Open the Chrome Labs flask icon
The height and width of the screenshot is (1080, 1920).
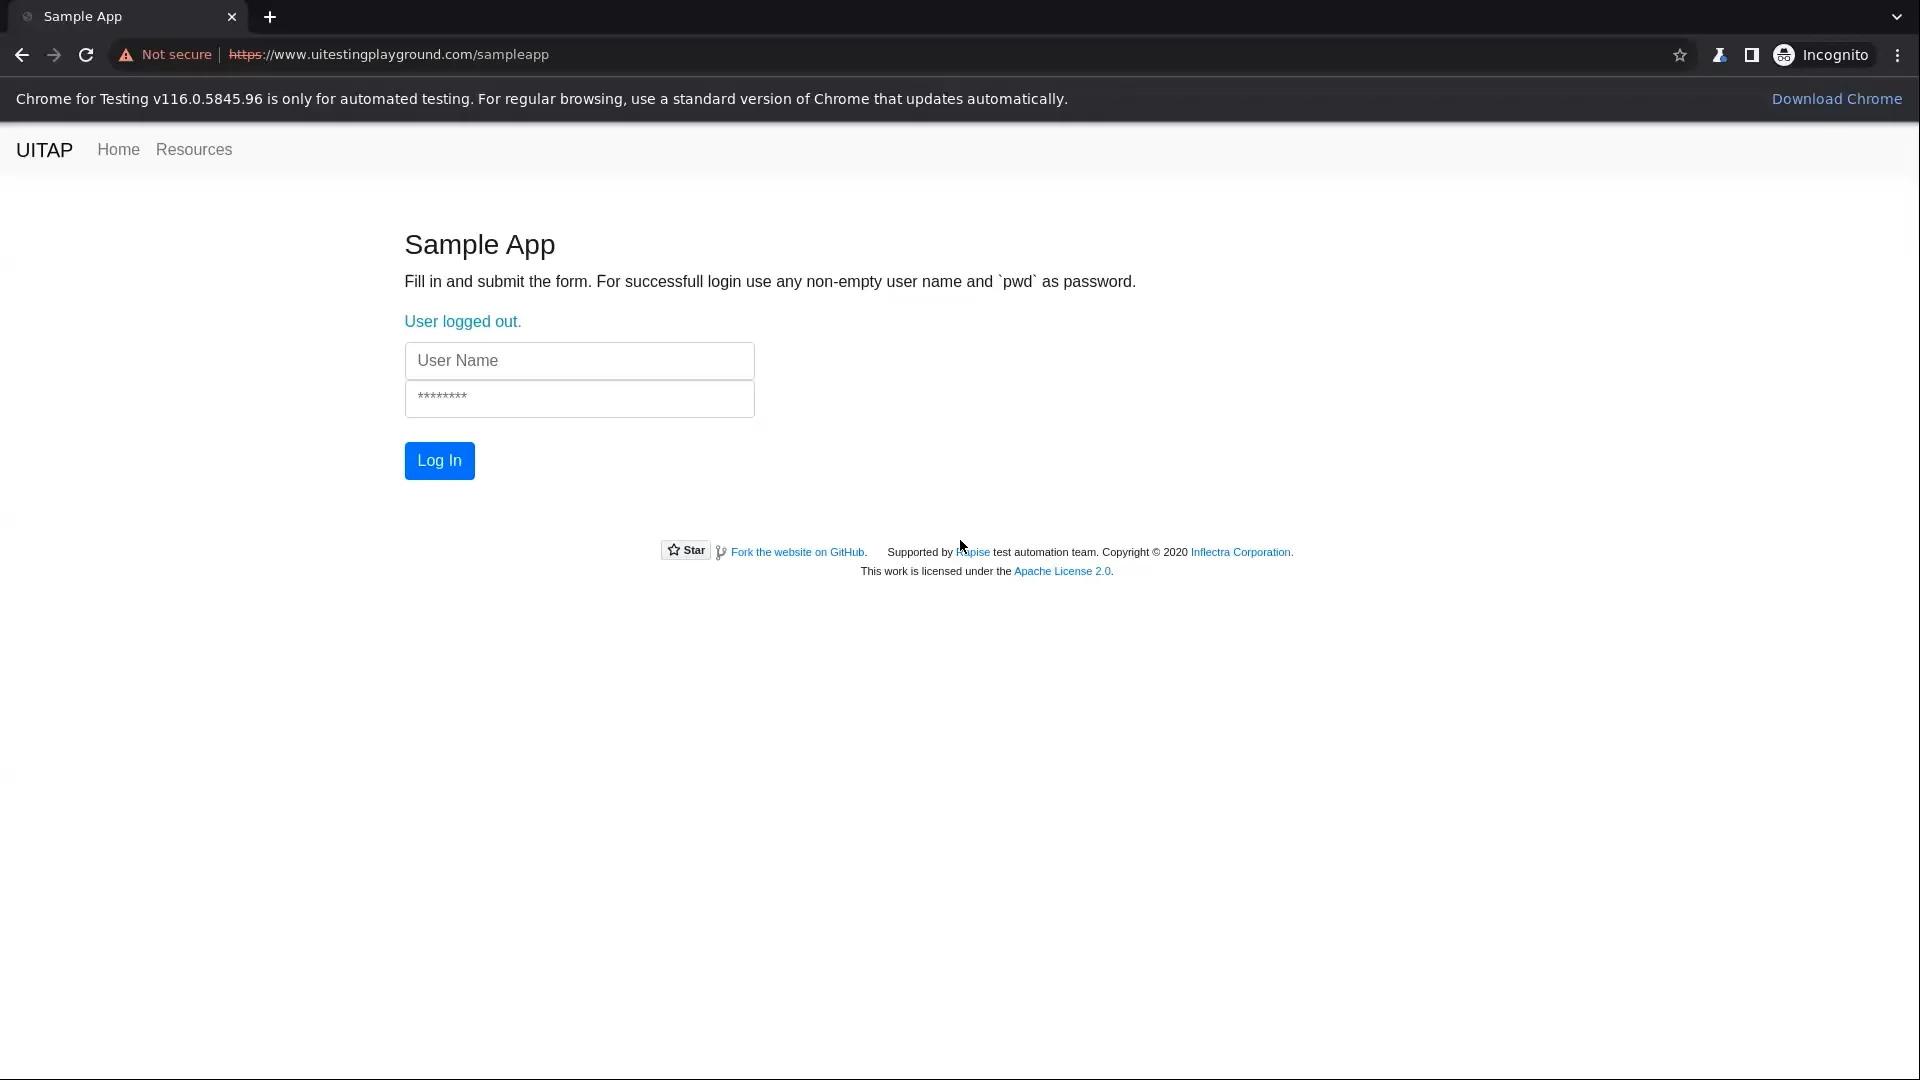click(1719, 55)
